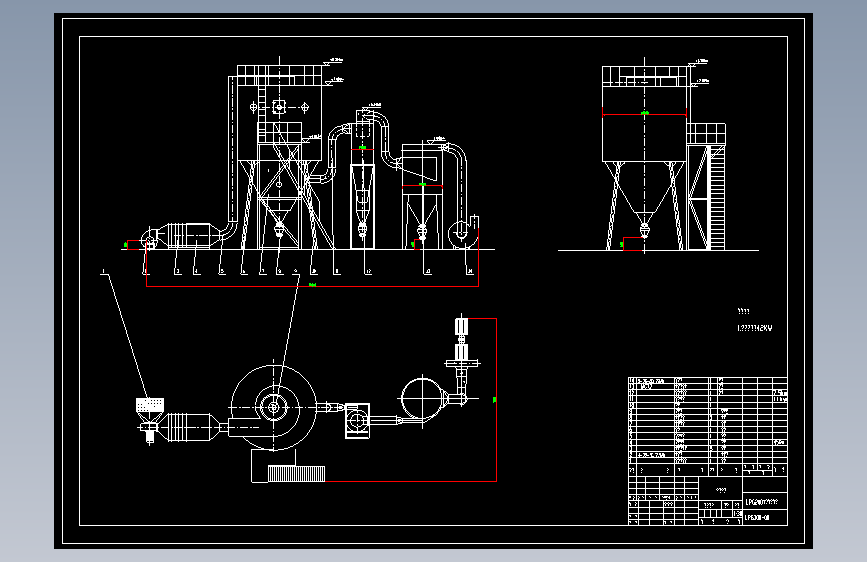This screenshot has width=867, height=562.
Task: Click the discharge valve under the elevation tower cone
Action: (279, 229)
